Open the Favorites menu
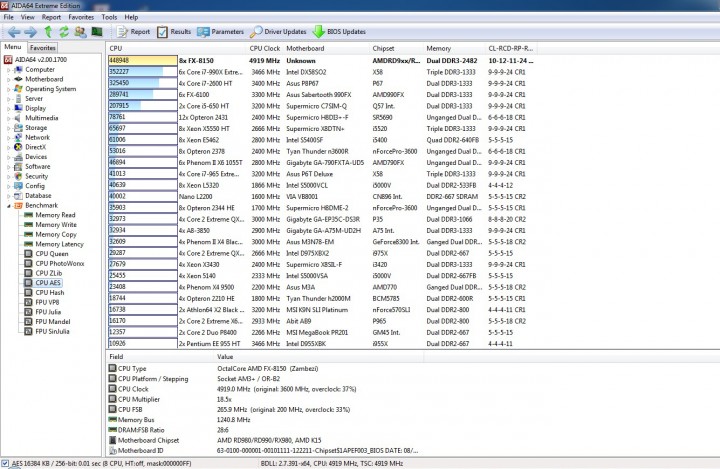720x469 pixels. (81, 17)
